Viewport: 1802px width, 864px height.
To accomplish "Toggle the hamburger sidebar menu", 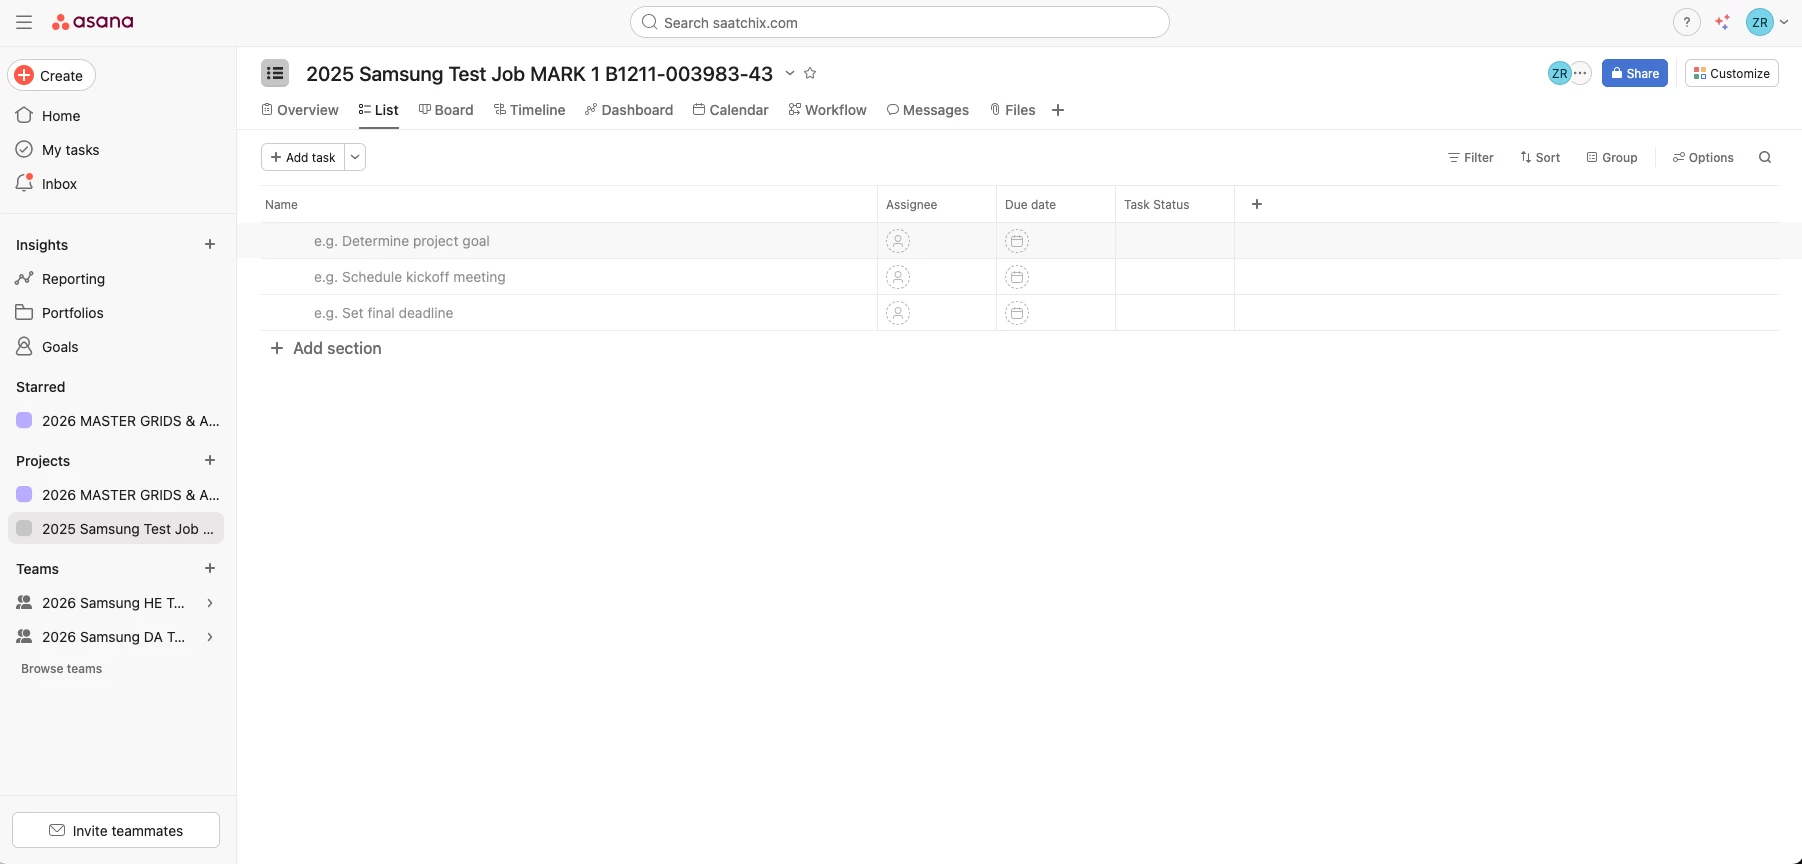I will tap(24, 22).
